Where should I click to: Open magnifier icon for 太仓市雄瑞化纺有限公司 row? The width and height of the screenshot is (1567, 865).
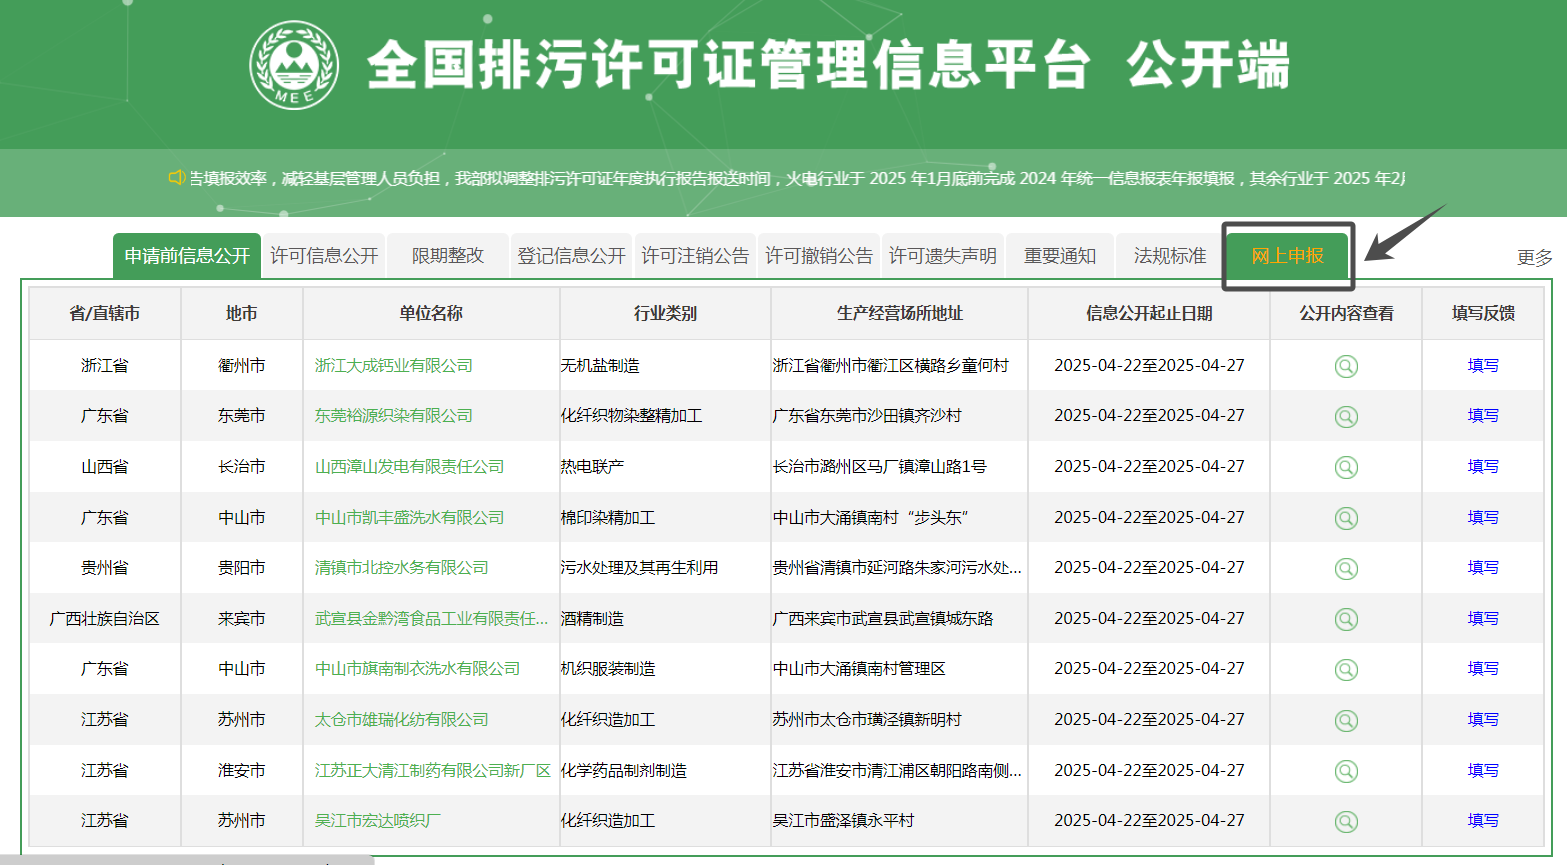point(1346,720)
